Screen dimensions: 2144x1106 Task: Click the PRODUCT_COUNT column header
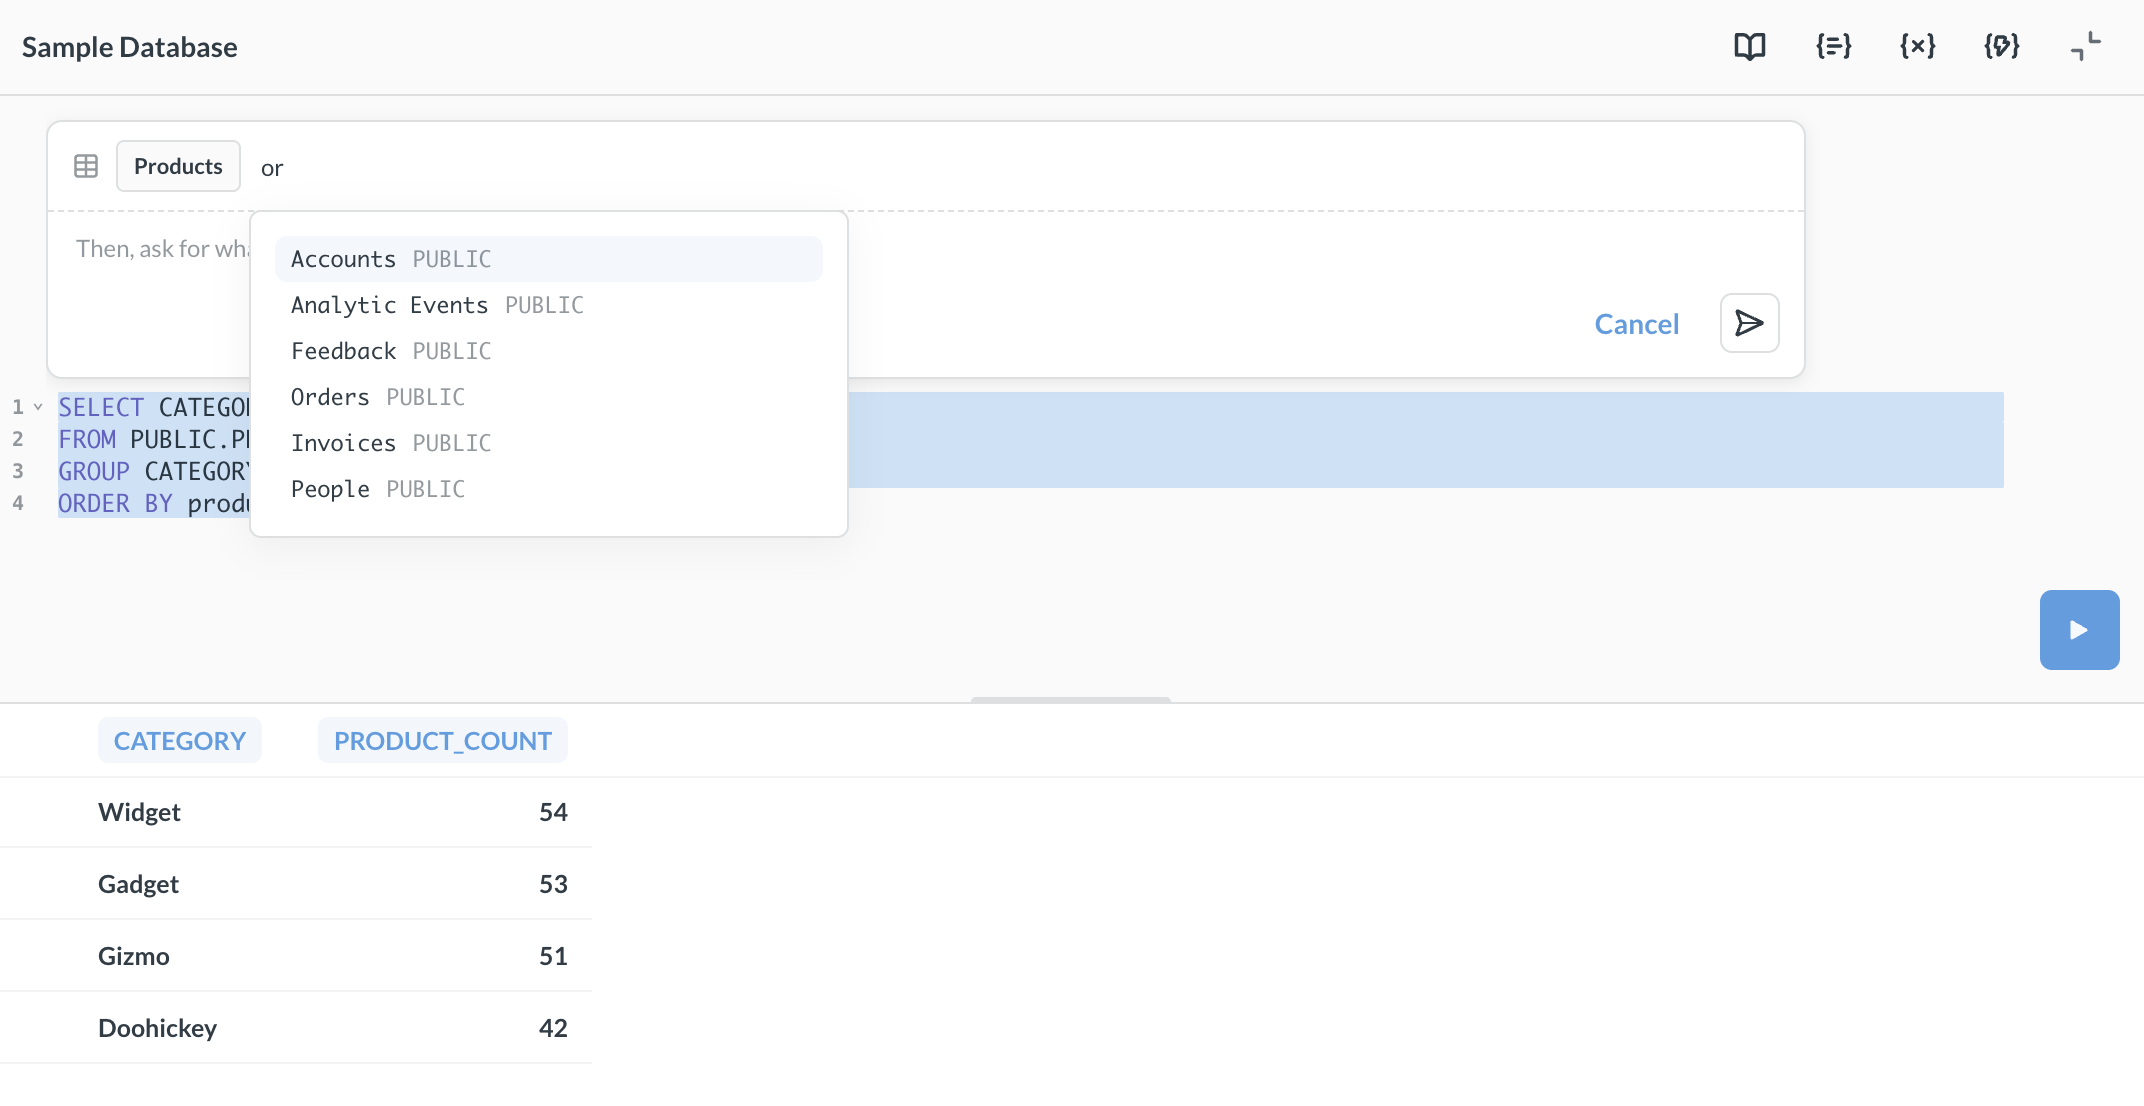(x=443, y=740)
